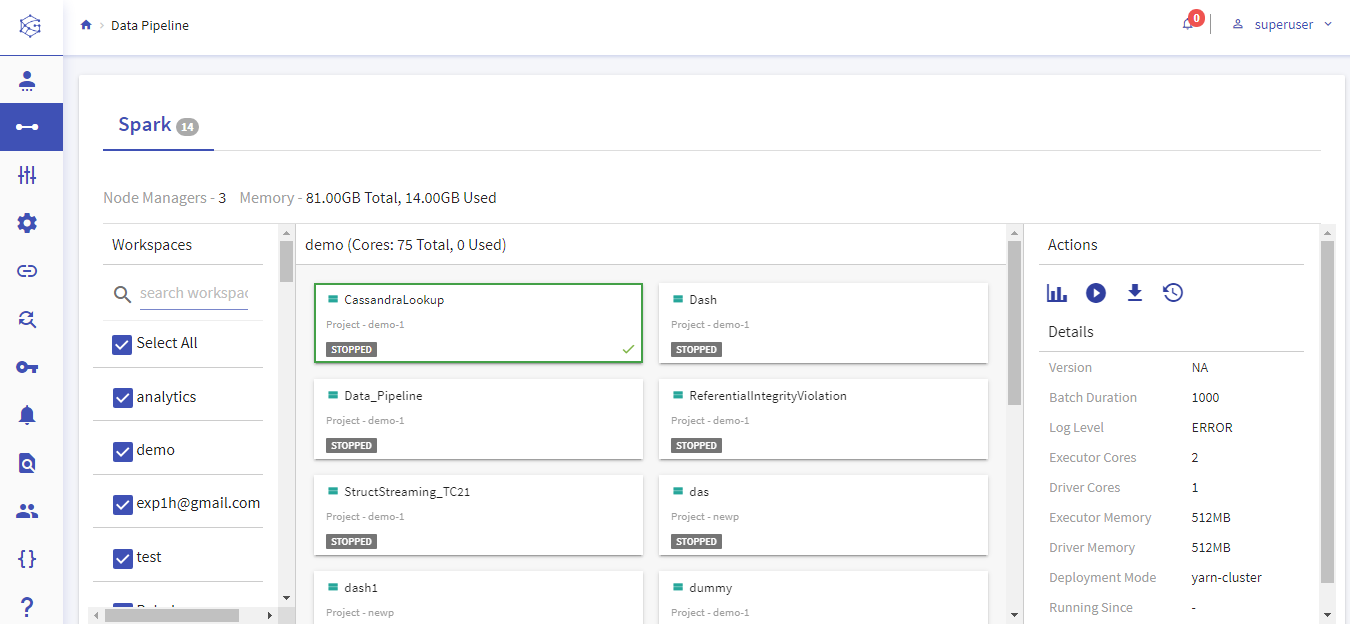Select the ReferentialIntegrityViolation pipeline card
Image resolution: width=1350 pixels, height=624 pixels.
[x=823, y=418]
